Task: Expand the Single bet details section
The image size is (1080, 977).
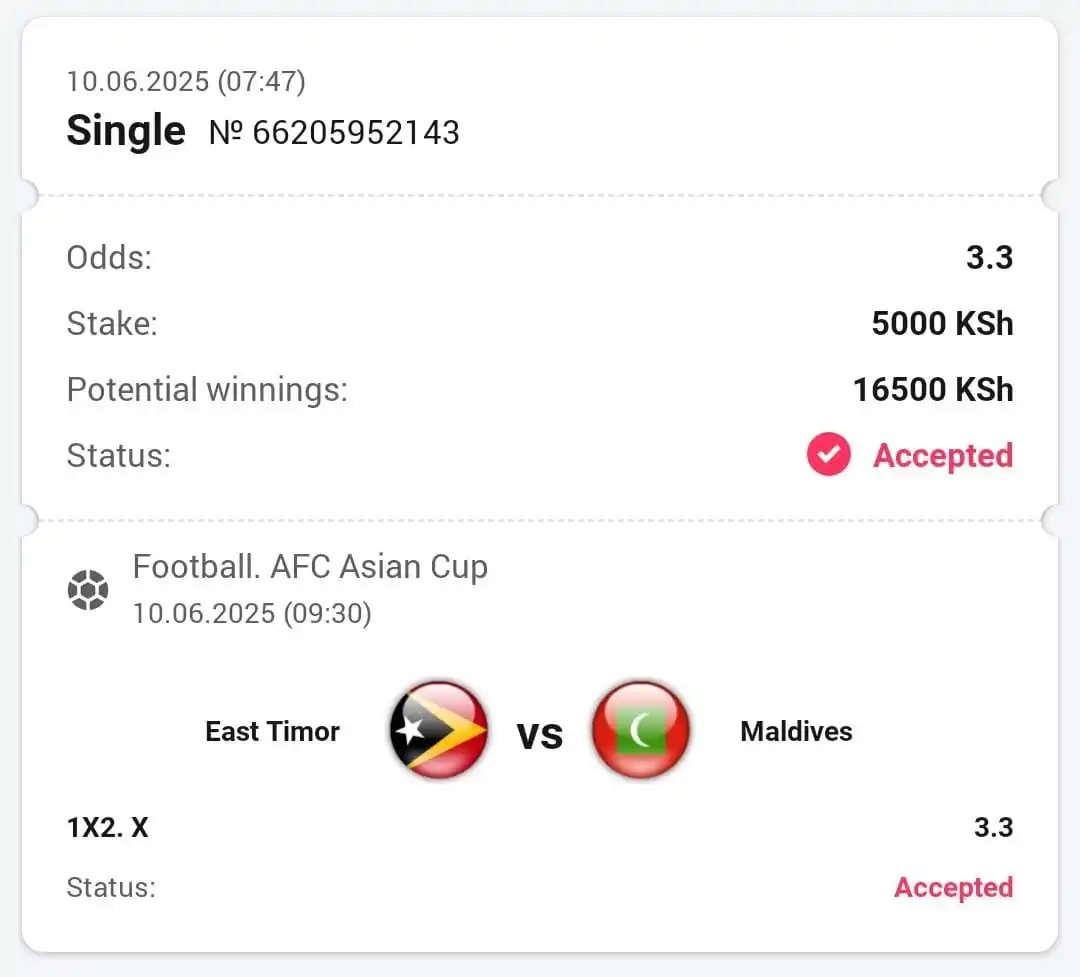Action: pos(125,131)
